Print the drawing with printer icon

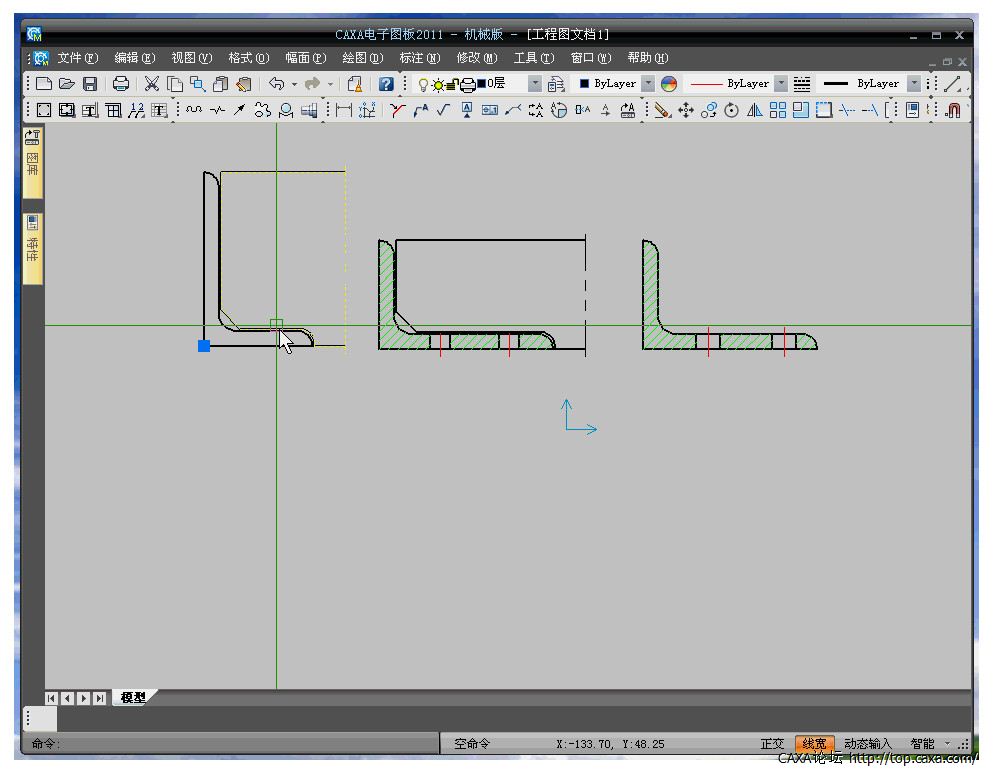point(120,84)
